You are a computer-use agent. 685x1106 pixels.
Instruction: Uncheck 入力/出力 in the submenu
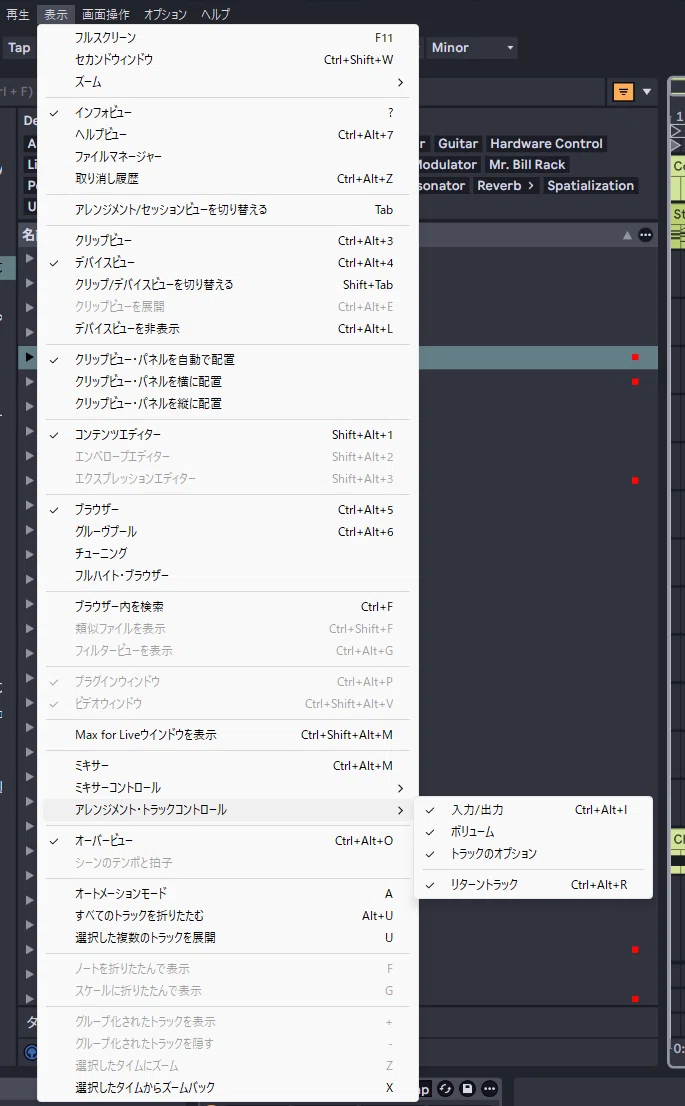[533, 810]
